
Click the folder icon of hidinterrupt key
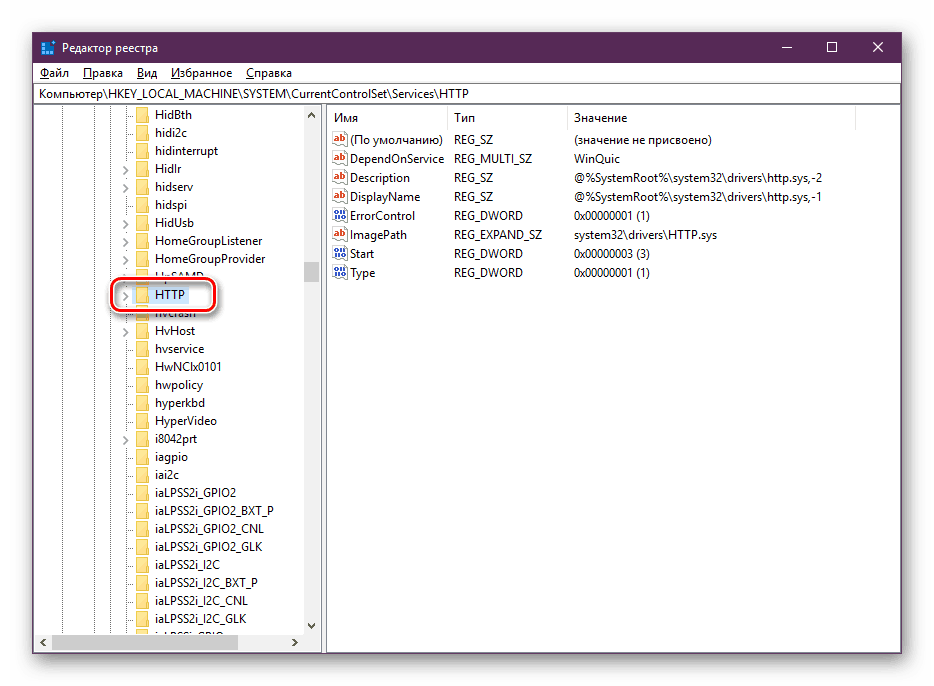pyautogui.click(x=142, y=151)
